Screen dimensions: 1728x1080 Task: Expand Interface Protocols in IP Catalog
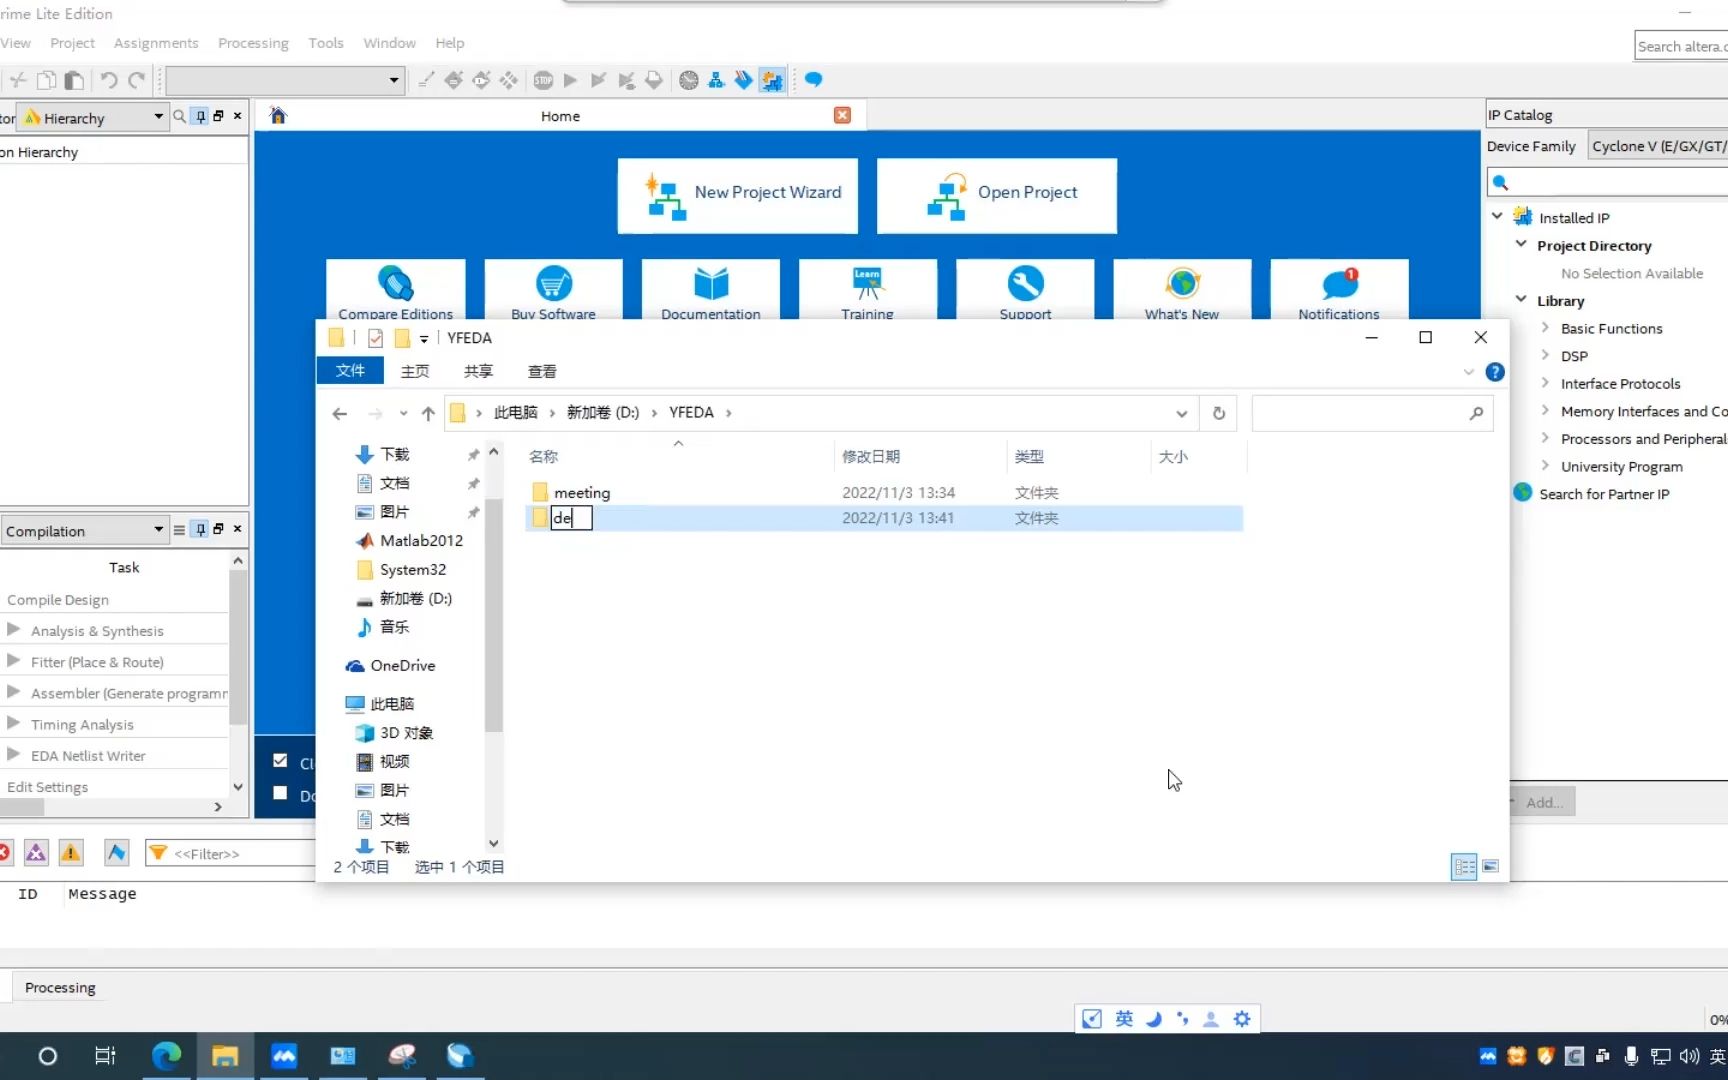click(x=1545, y=382)
